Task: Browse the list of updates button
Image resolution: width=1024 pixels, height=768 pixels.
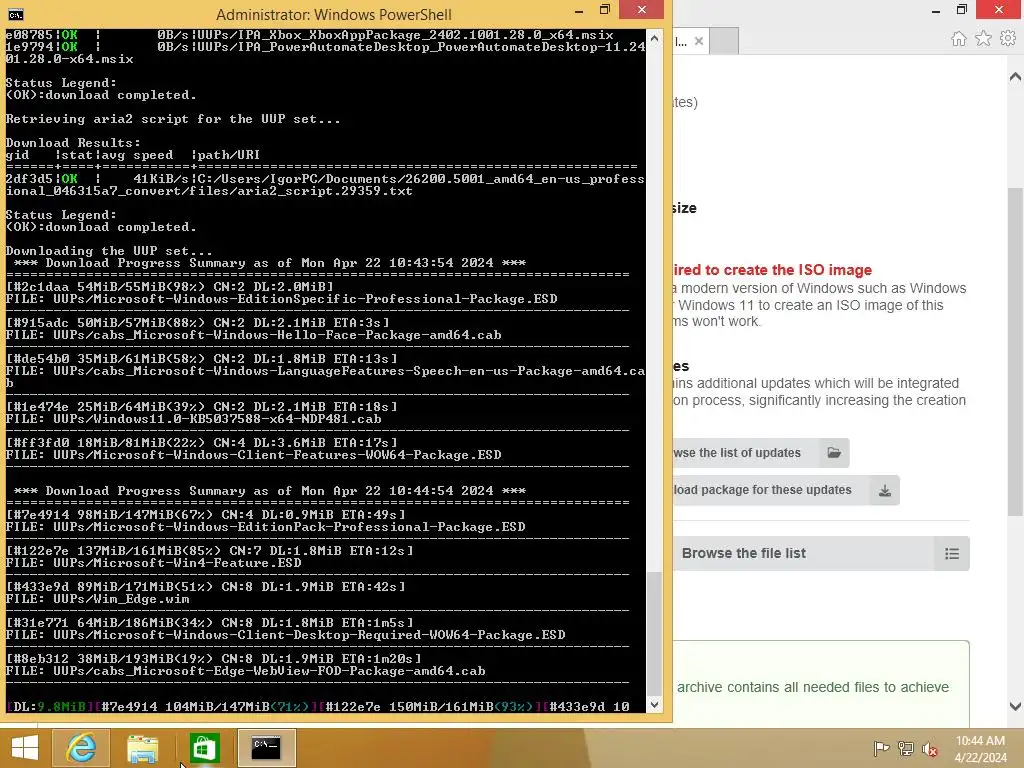Action: (760, 453)
